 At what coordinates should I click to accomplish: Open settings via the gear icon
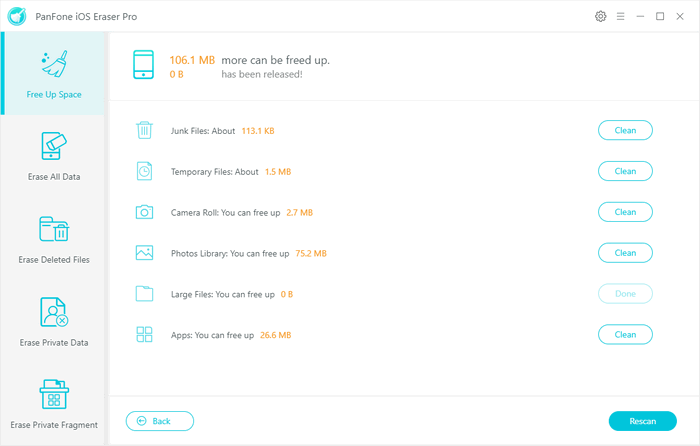pos(600,17)
